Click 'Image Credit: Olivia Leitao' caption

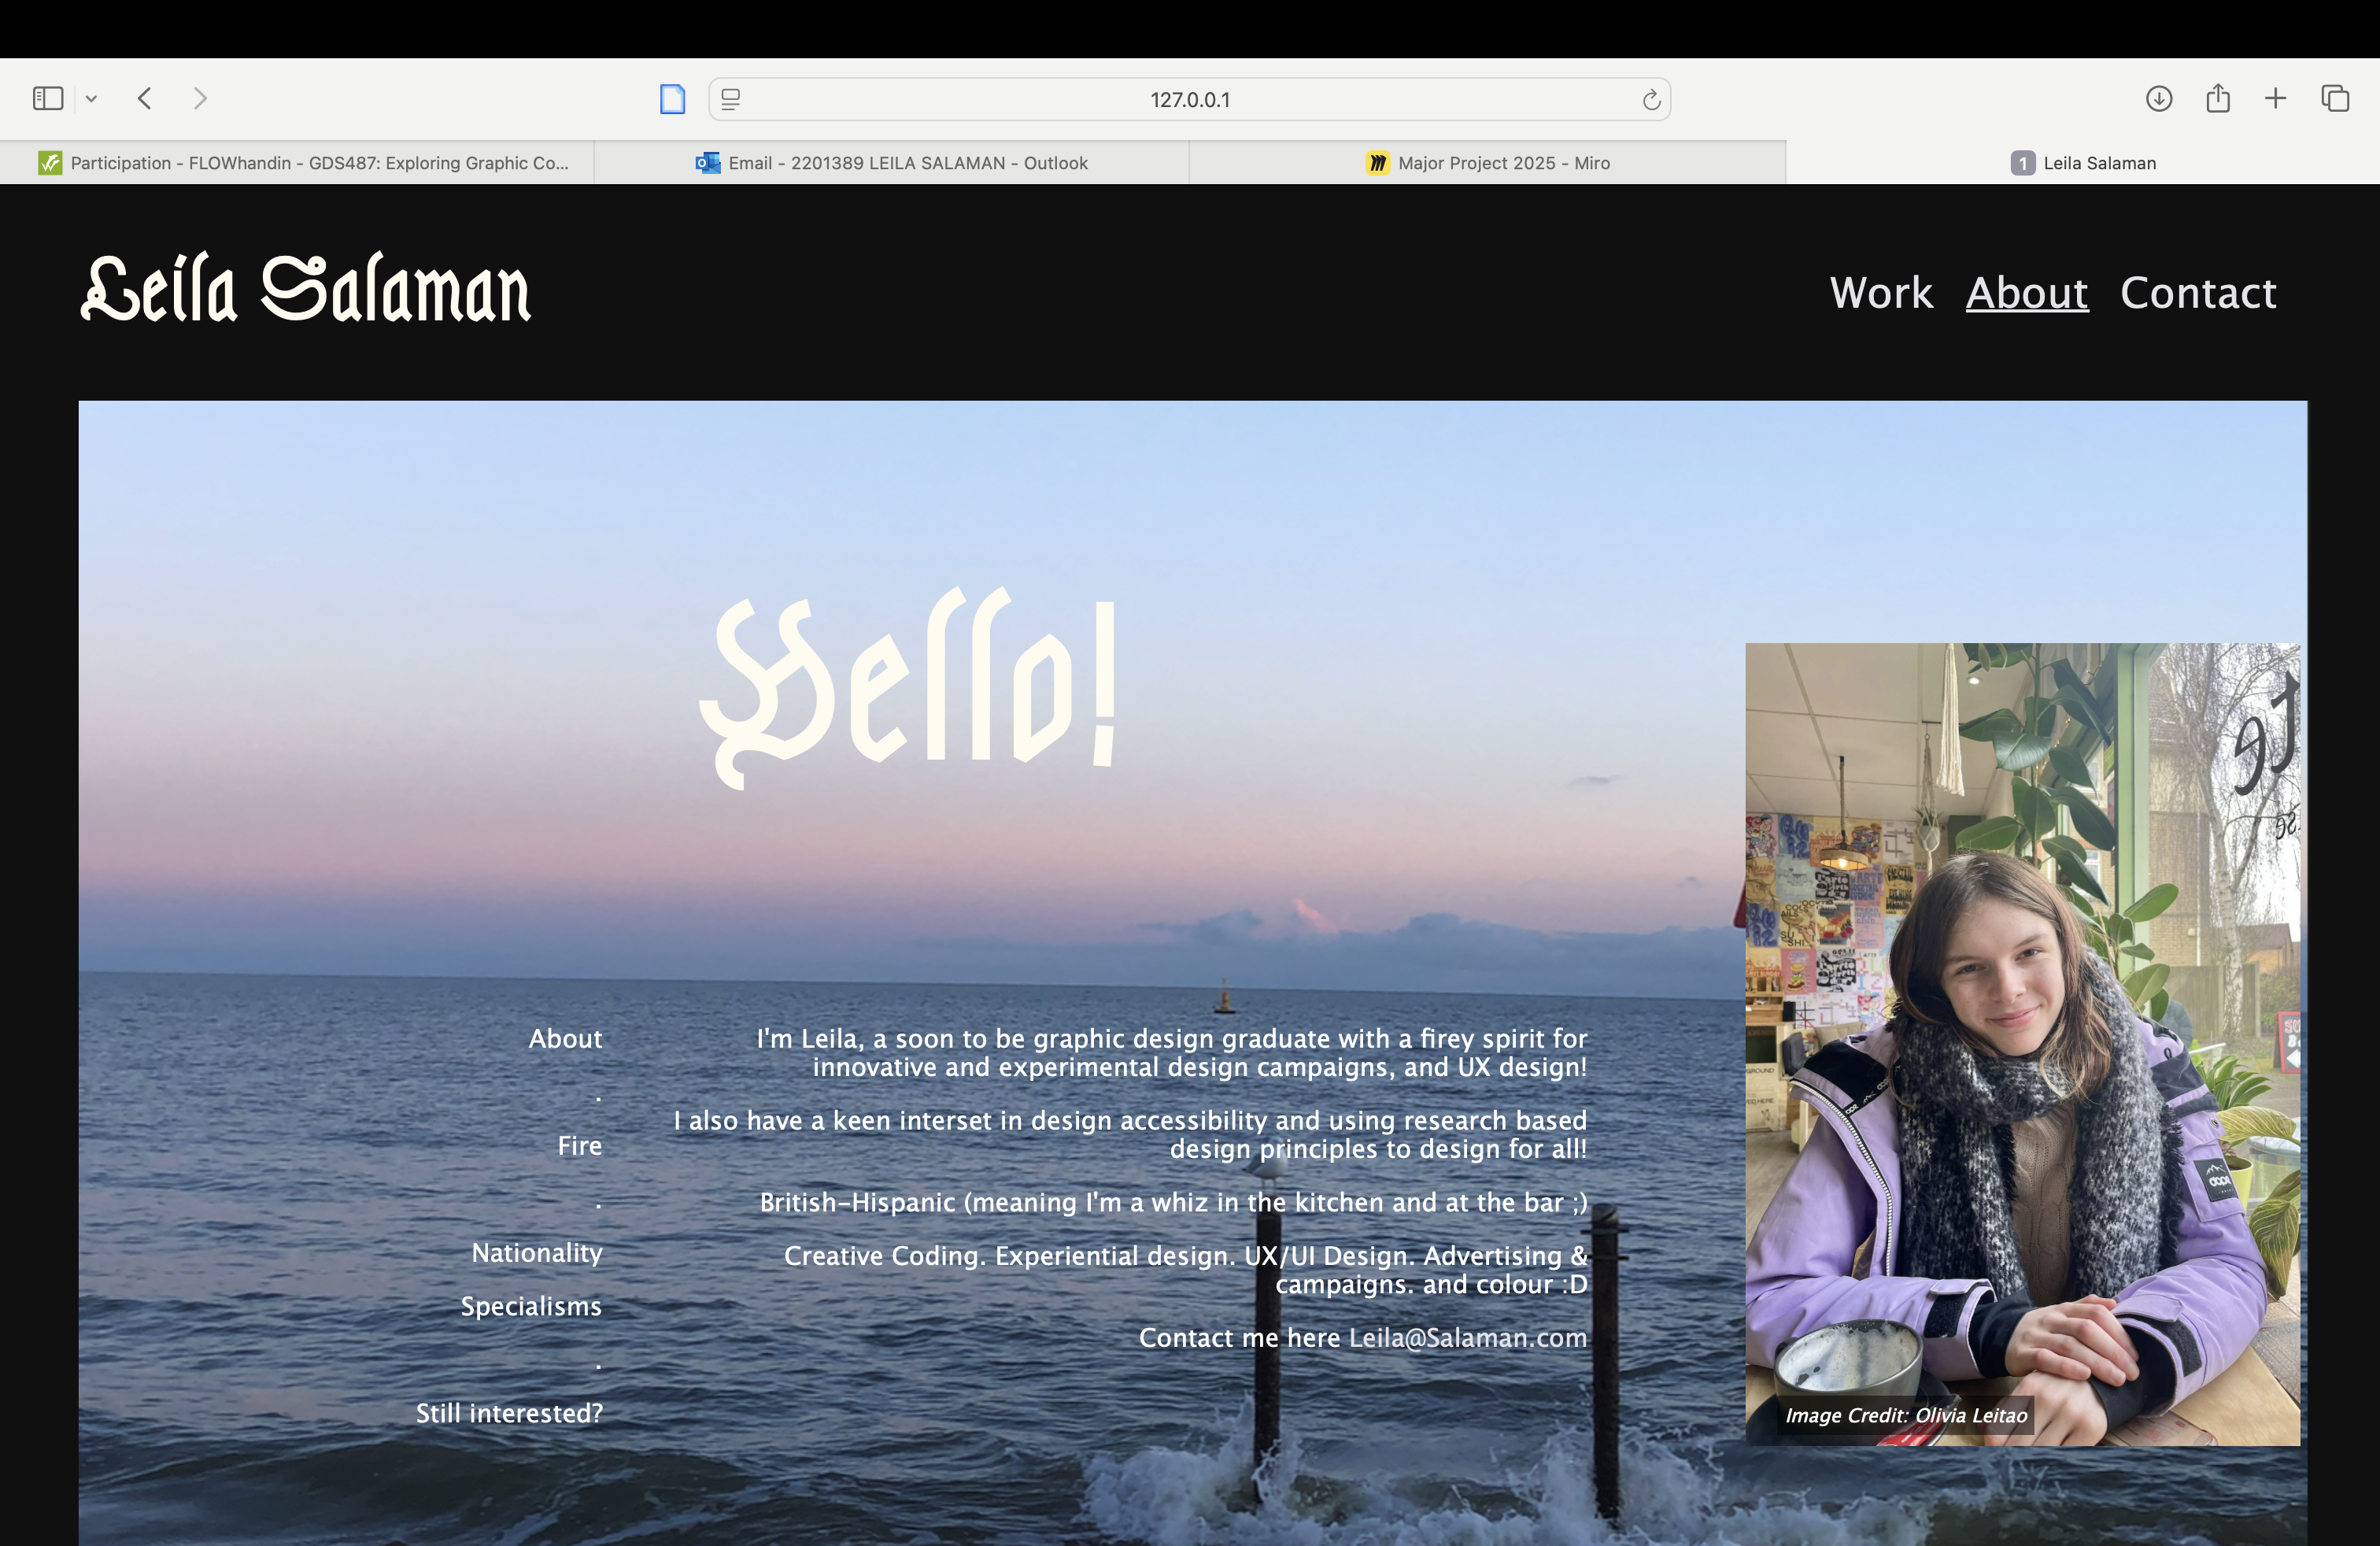tap(1906, 1415)
